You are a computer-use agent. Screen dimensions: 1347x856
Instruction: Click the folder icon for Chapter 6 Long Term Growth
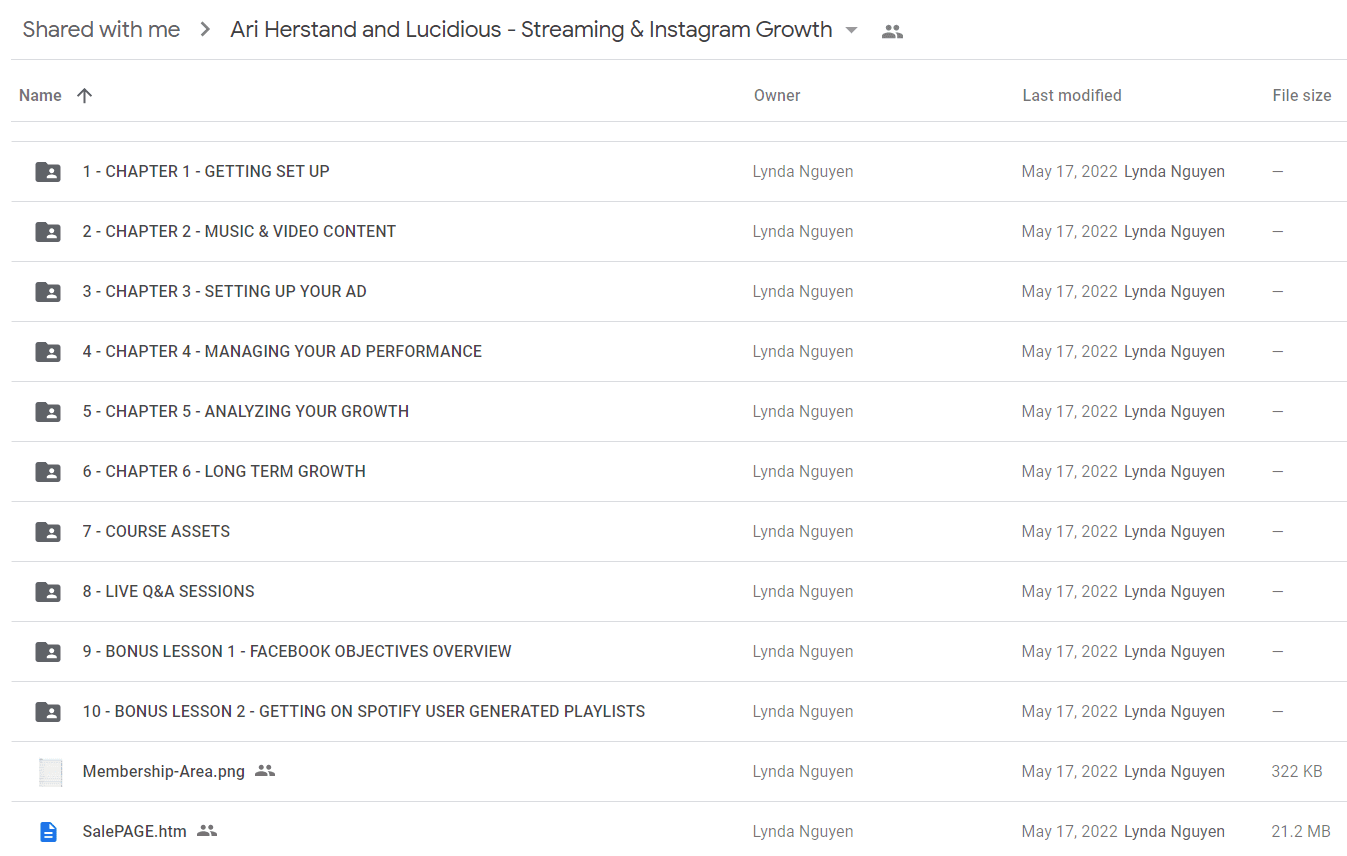(x=48, y=472)
